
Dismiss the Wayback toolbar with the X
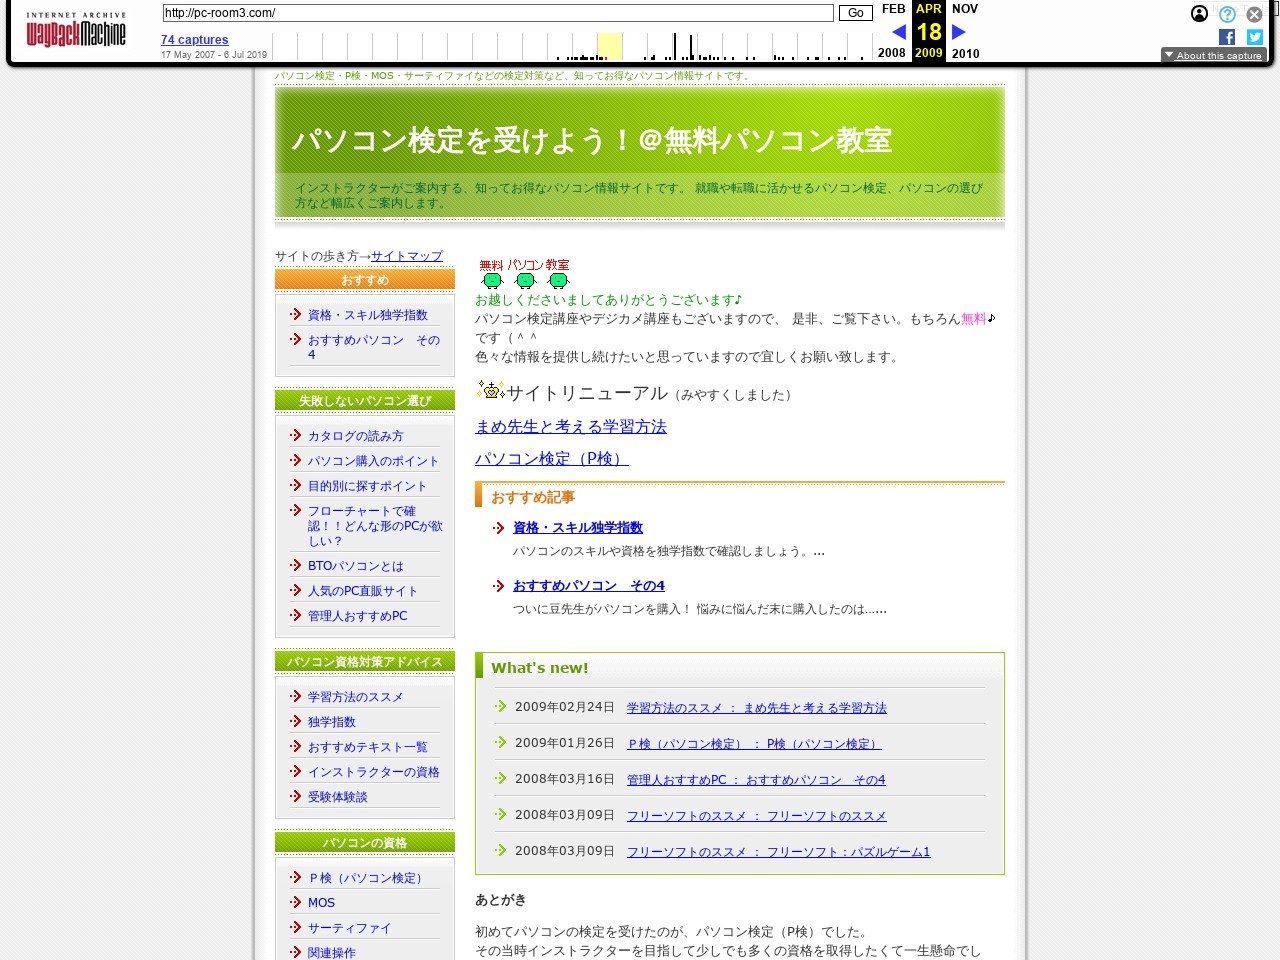(1254, 14)
